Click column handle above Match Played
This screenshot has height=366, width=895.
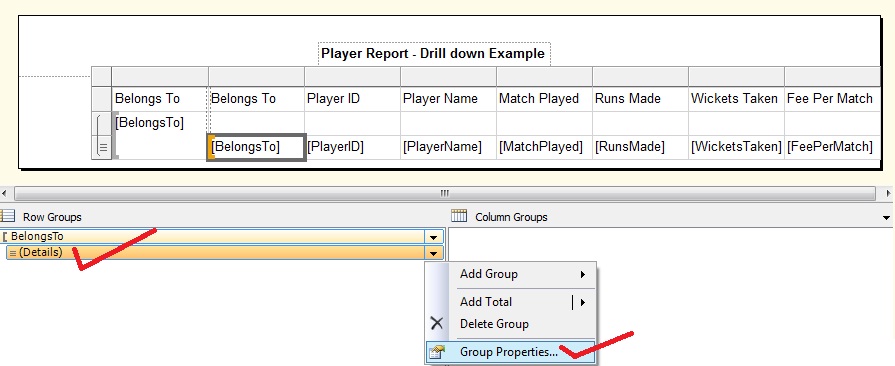(544, 76)
